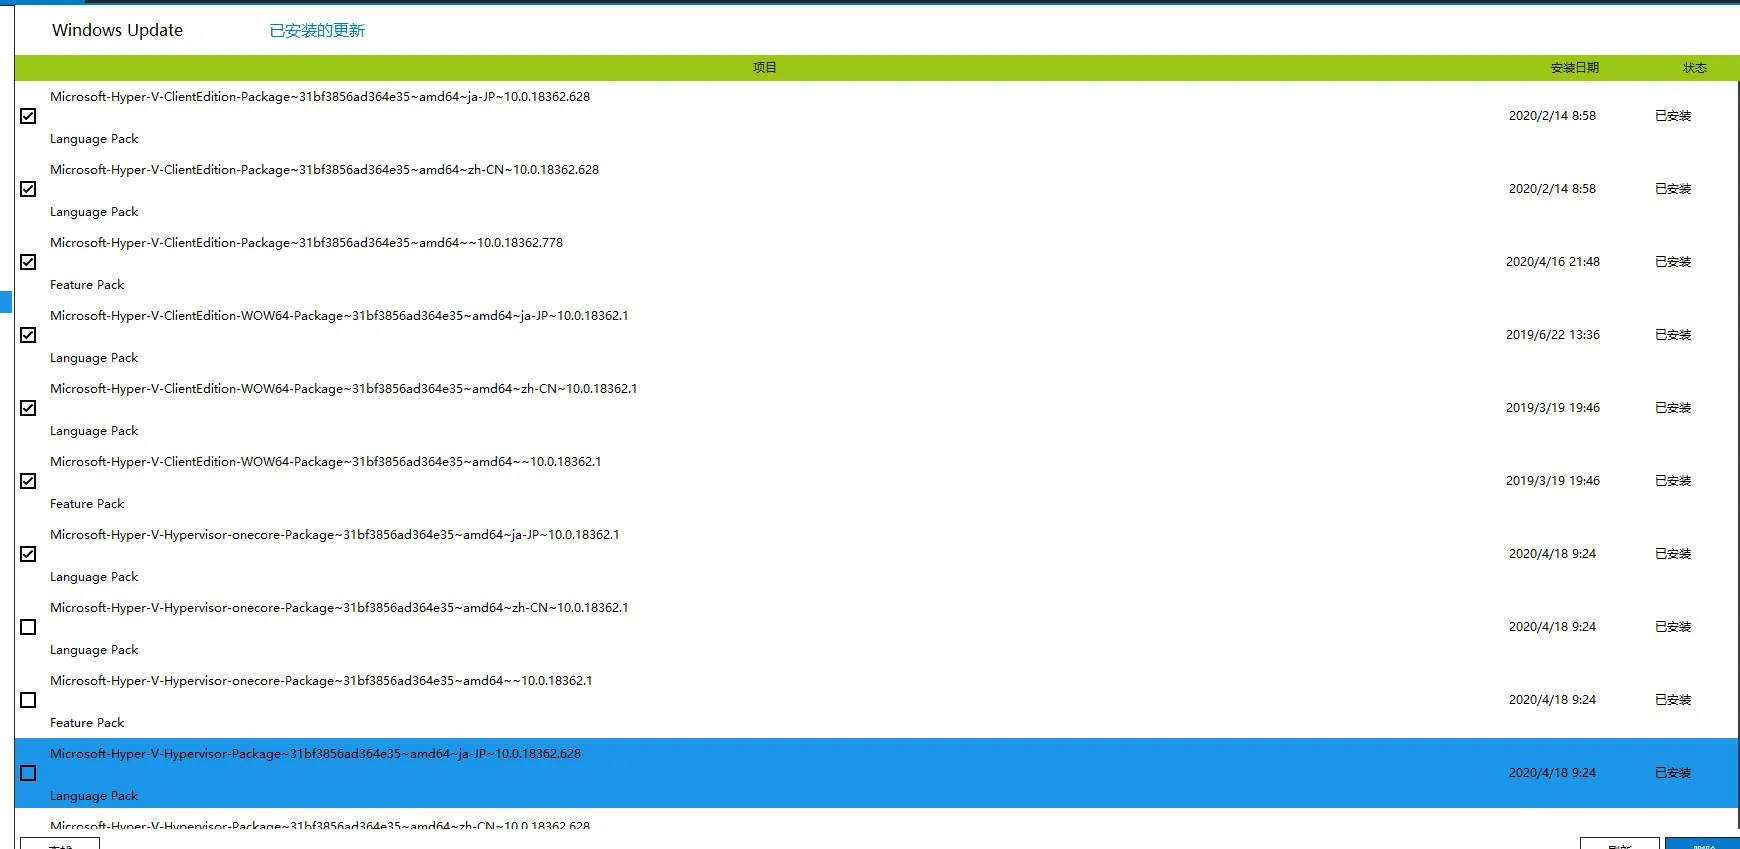The width and height of the screenshot is (1740, 849).
Task: Check the highlighted Hypervisor-Package ja-JP checkbox
Action: click(x=28, y=773)
